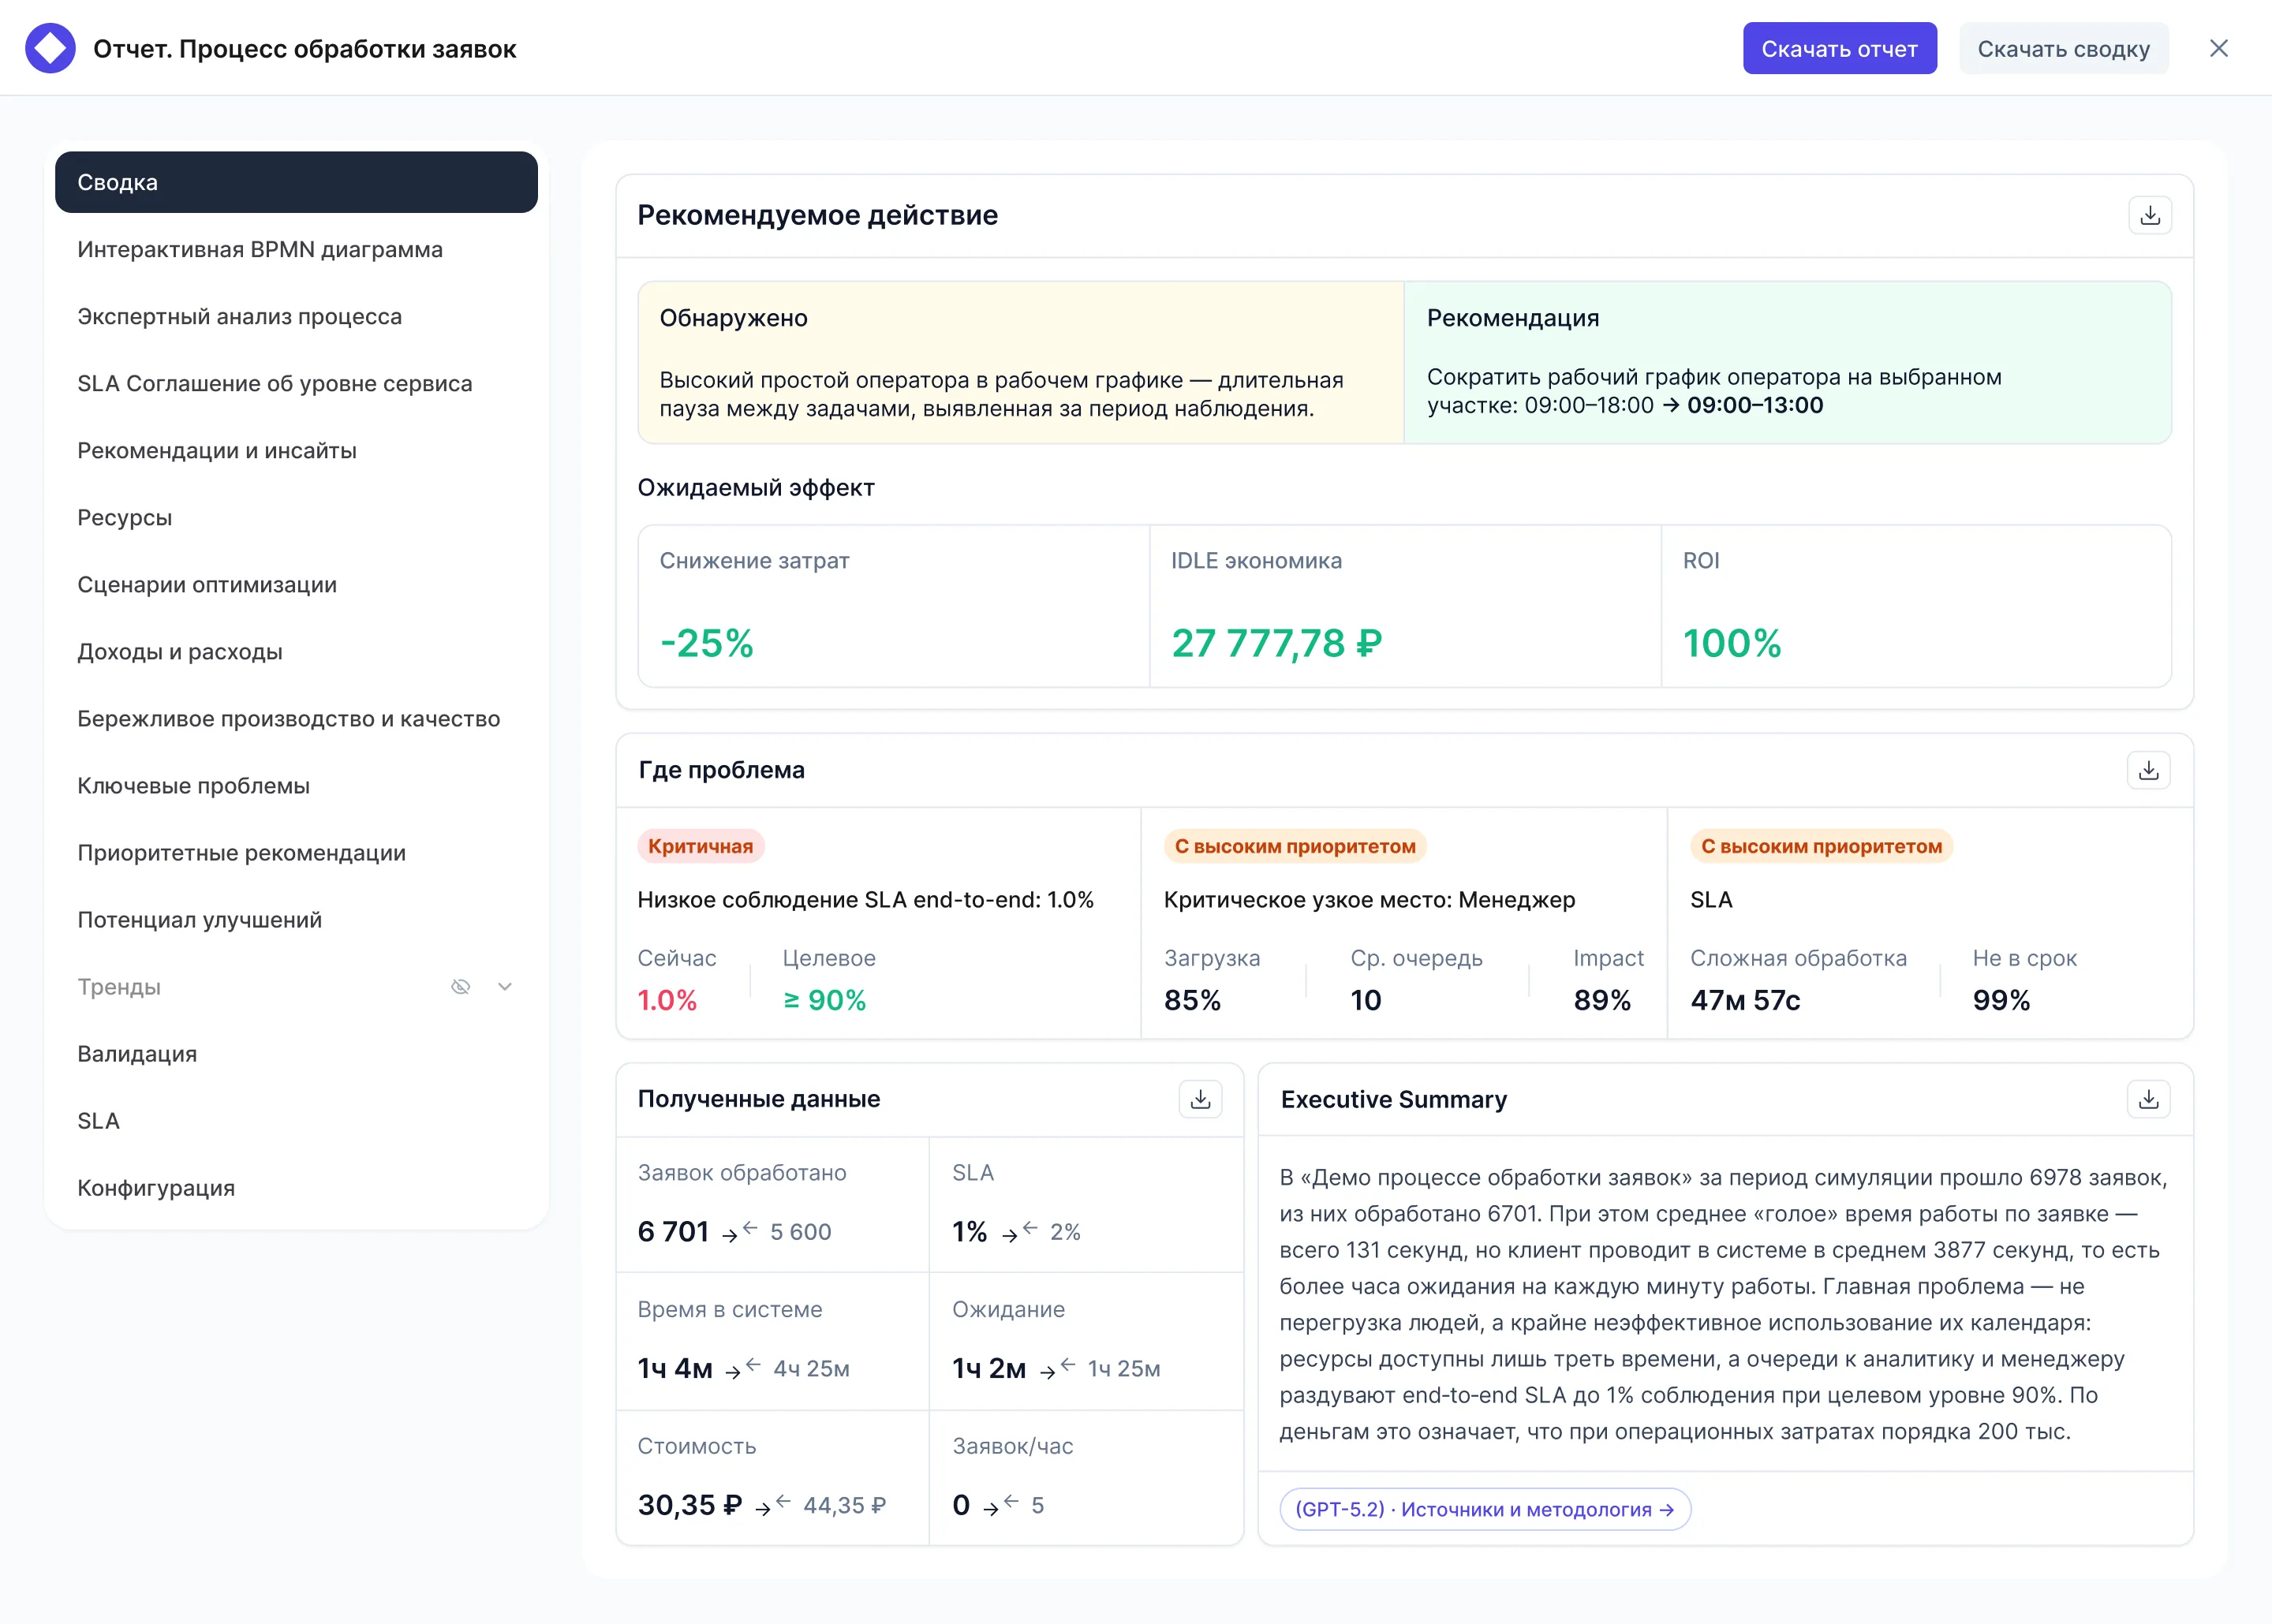
Task: Click Скачать отчет button
Action: 1838,48
